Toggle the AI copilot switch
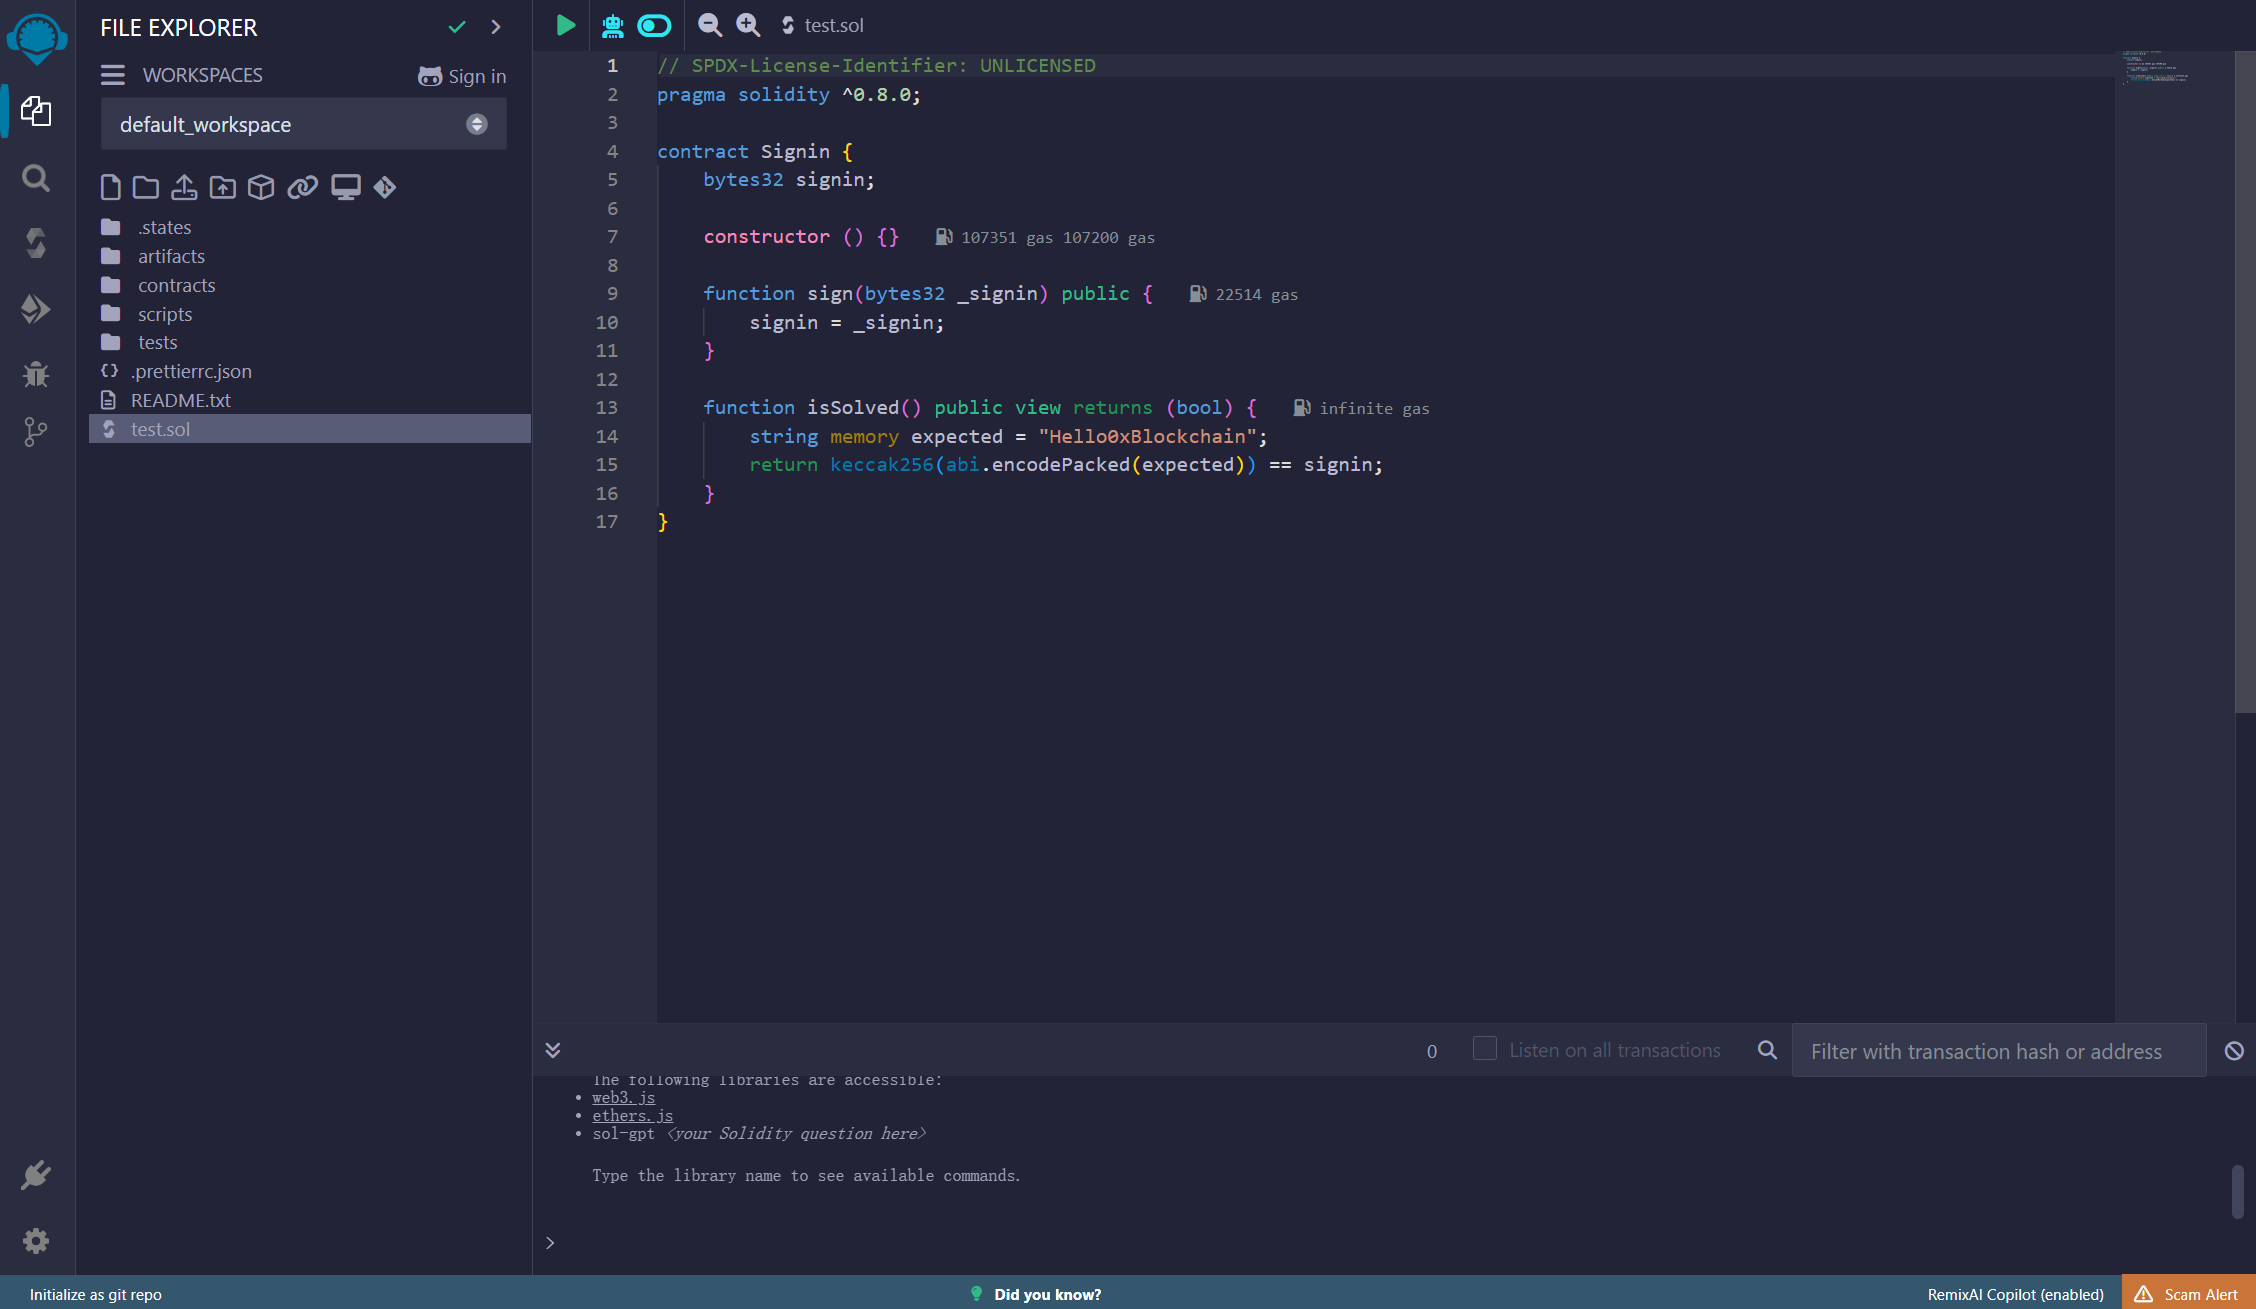 point(655,25)
